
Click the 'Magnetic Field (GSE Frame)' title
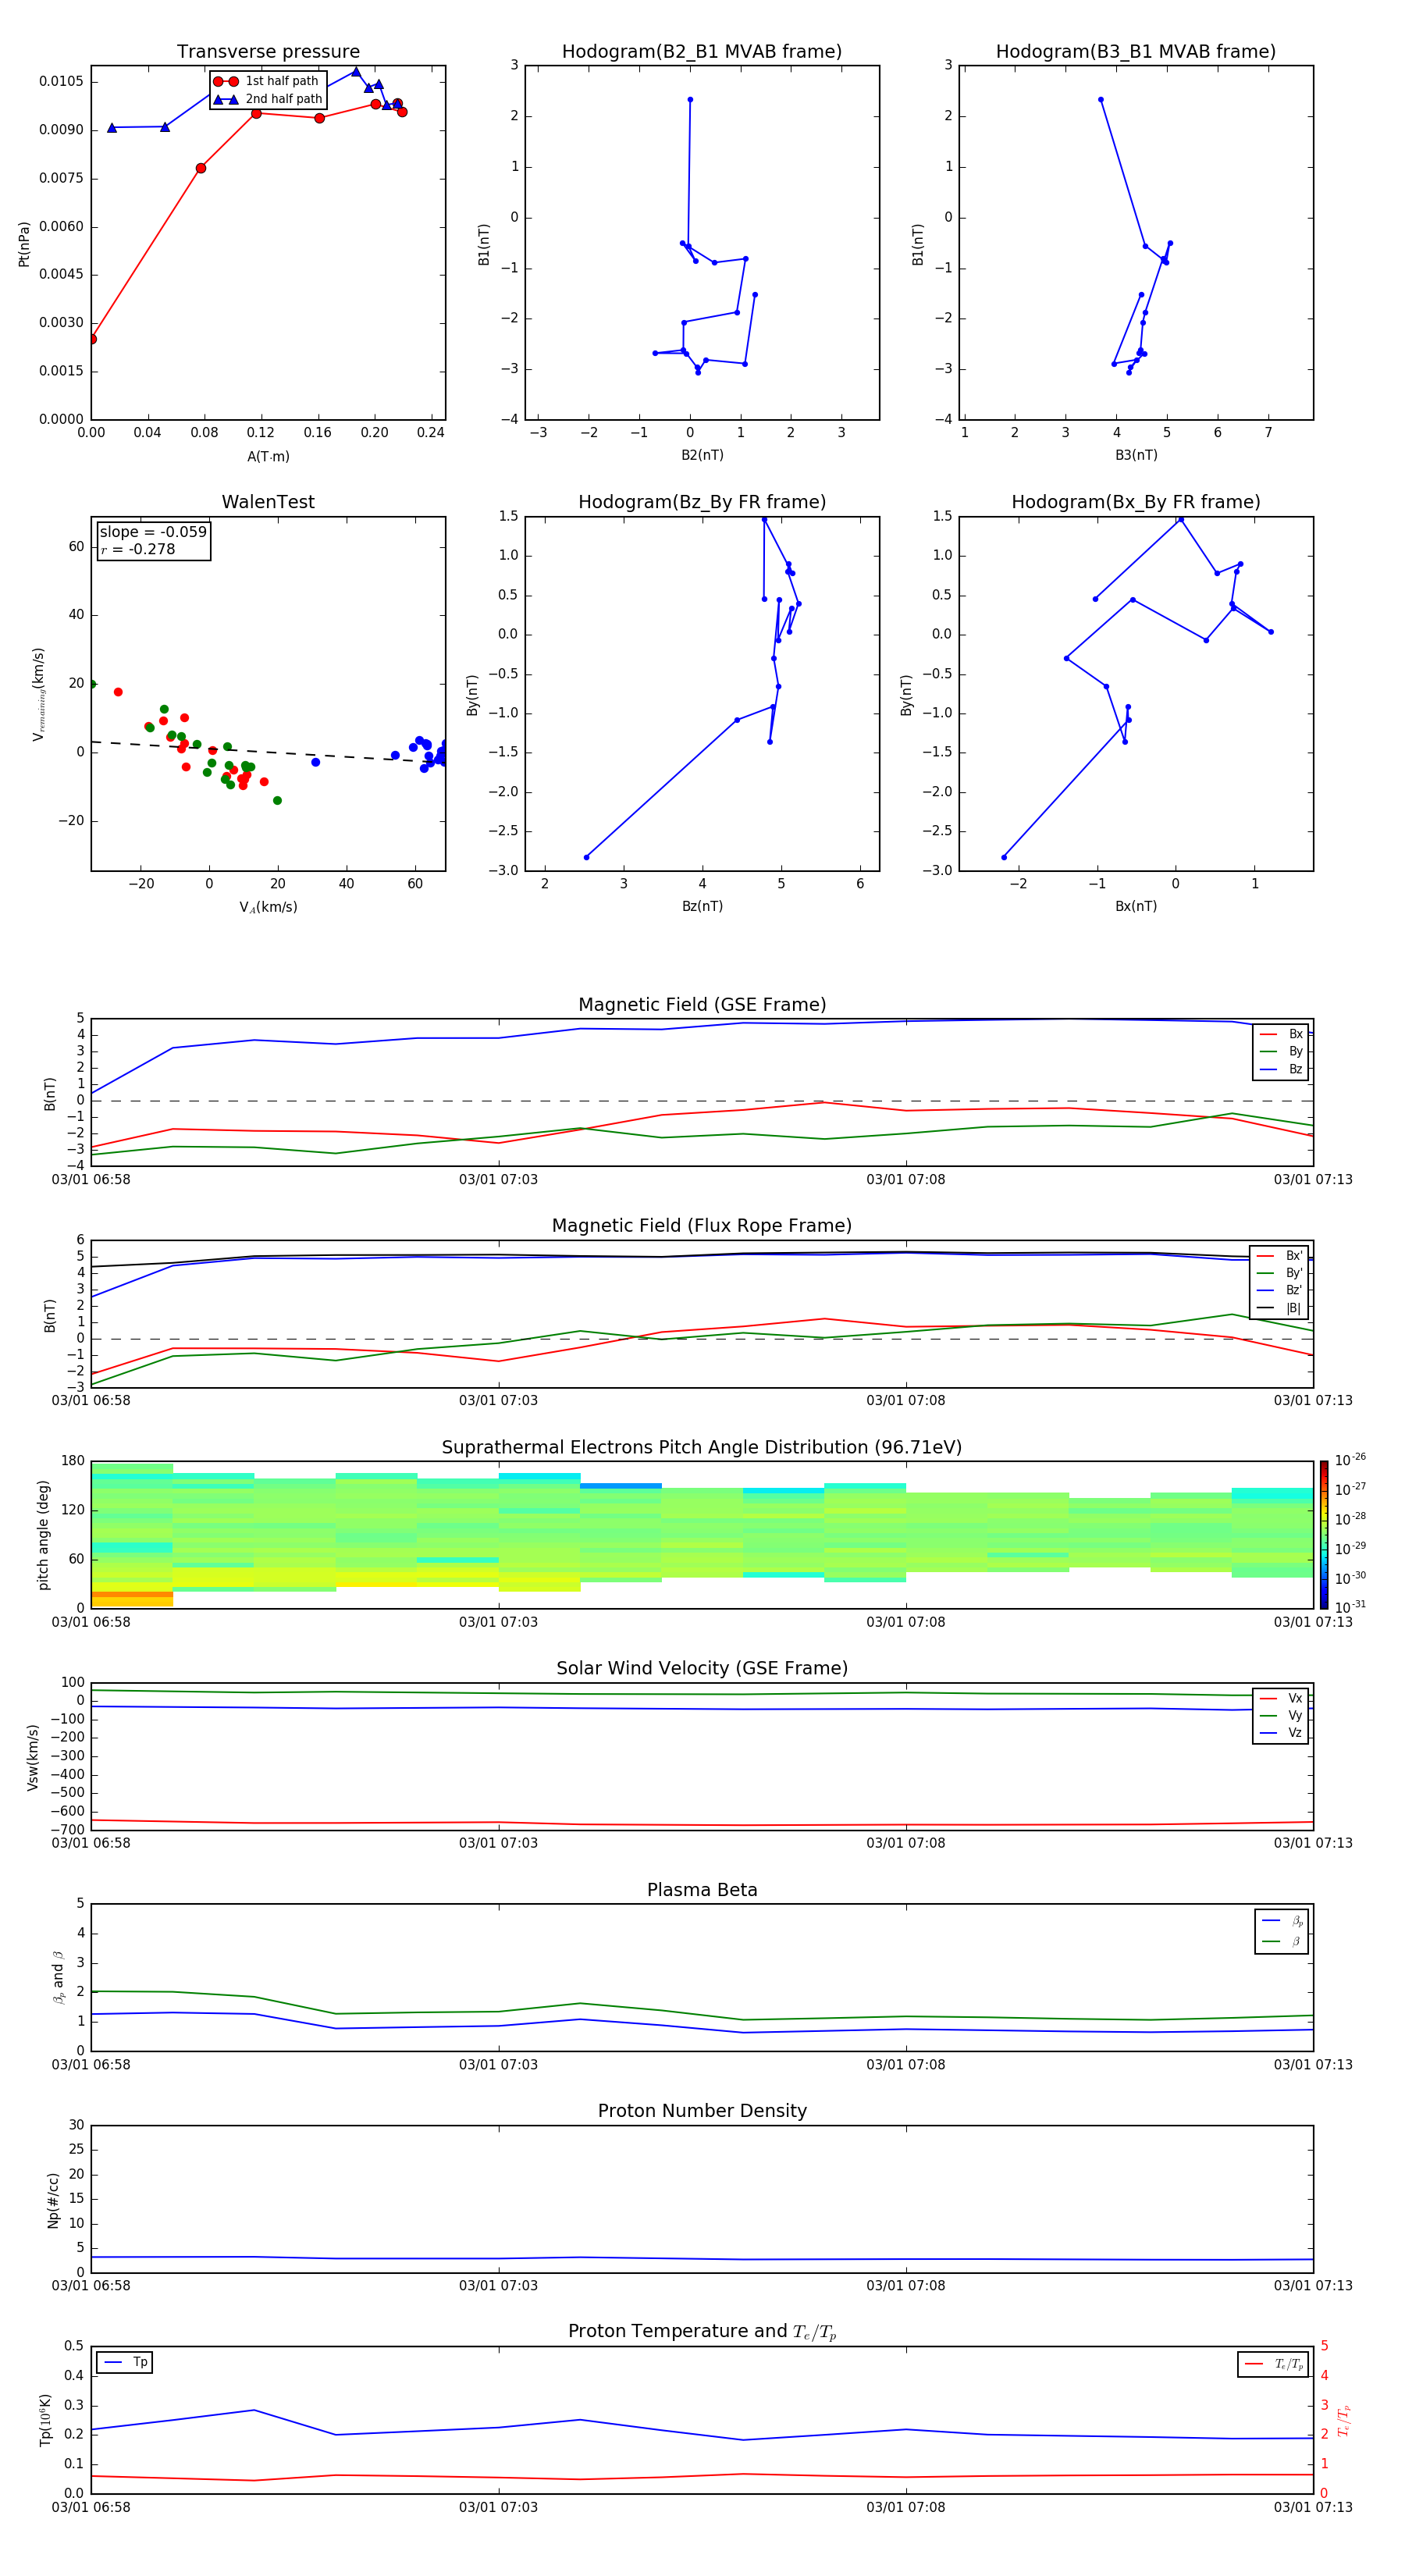tap(702, 1005)
